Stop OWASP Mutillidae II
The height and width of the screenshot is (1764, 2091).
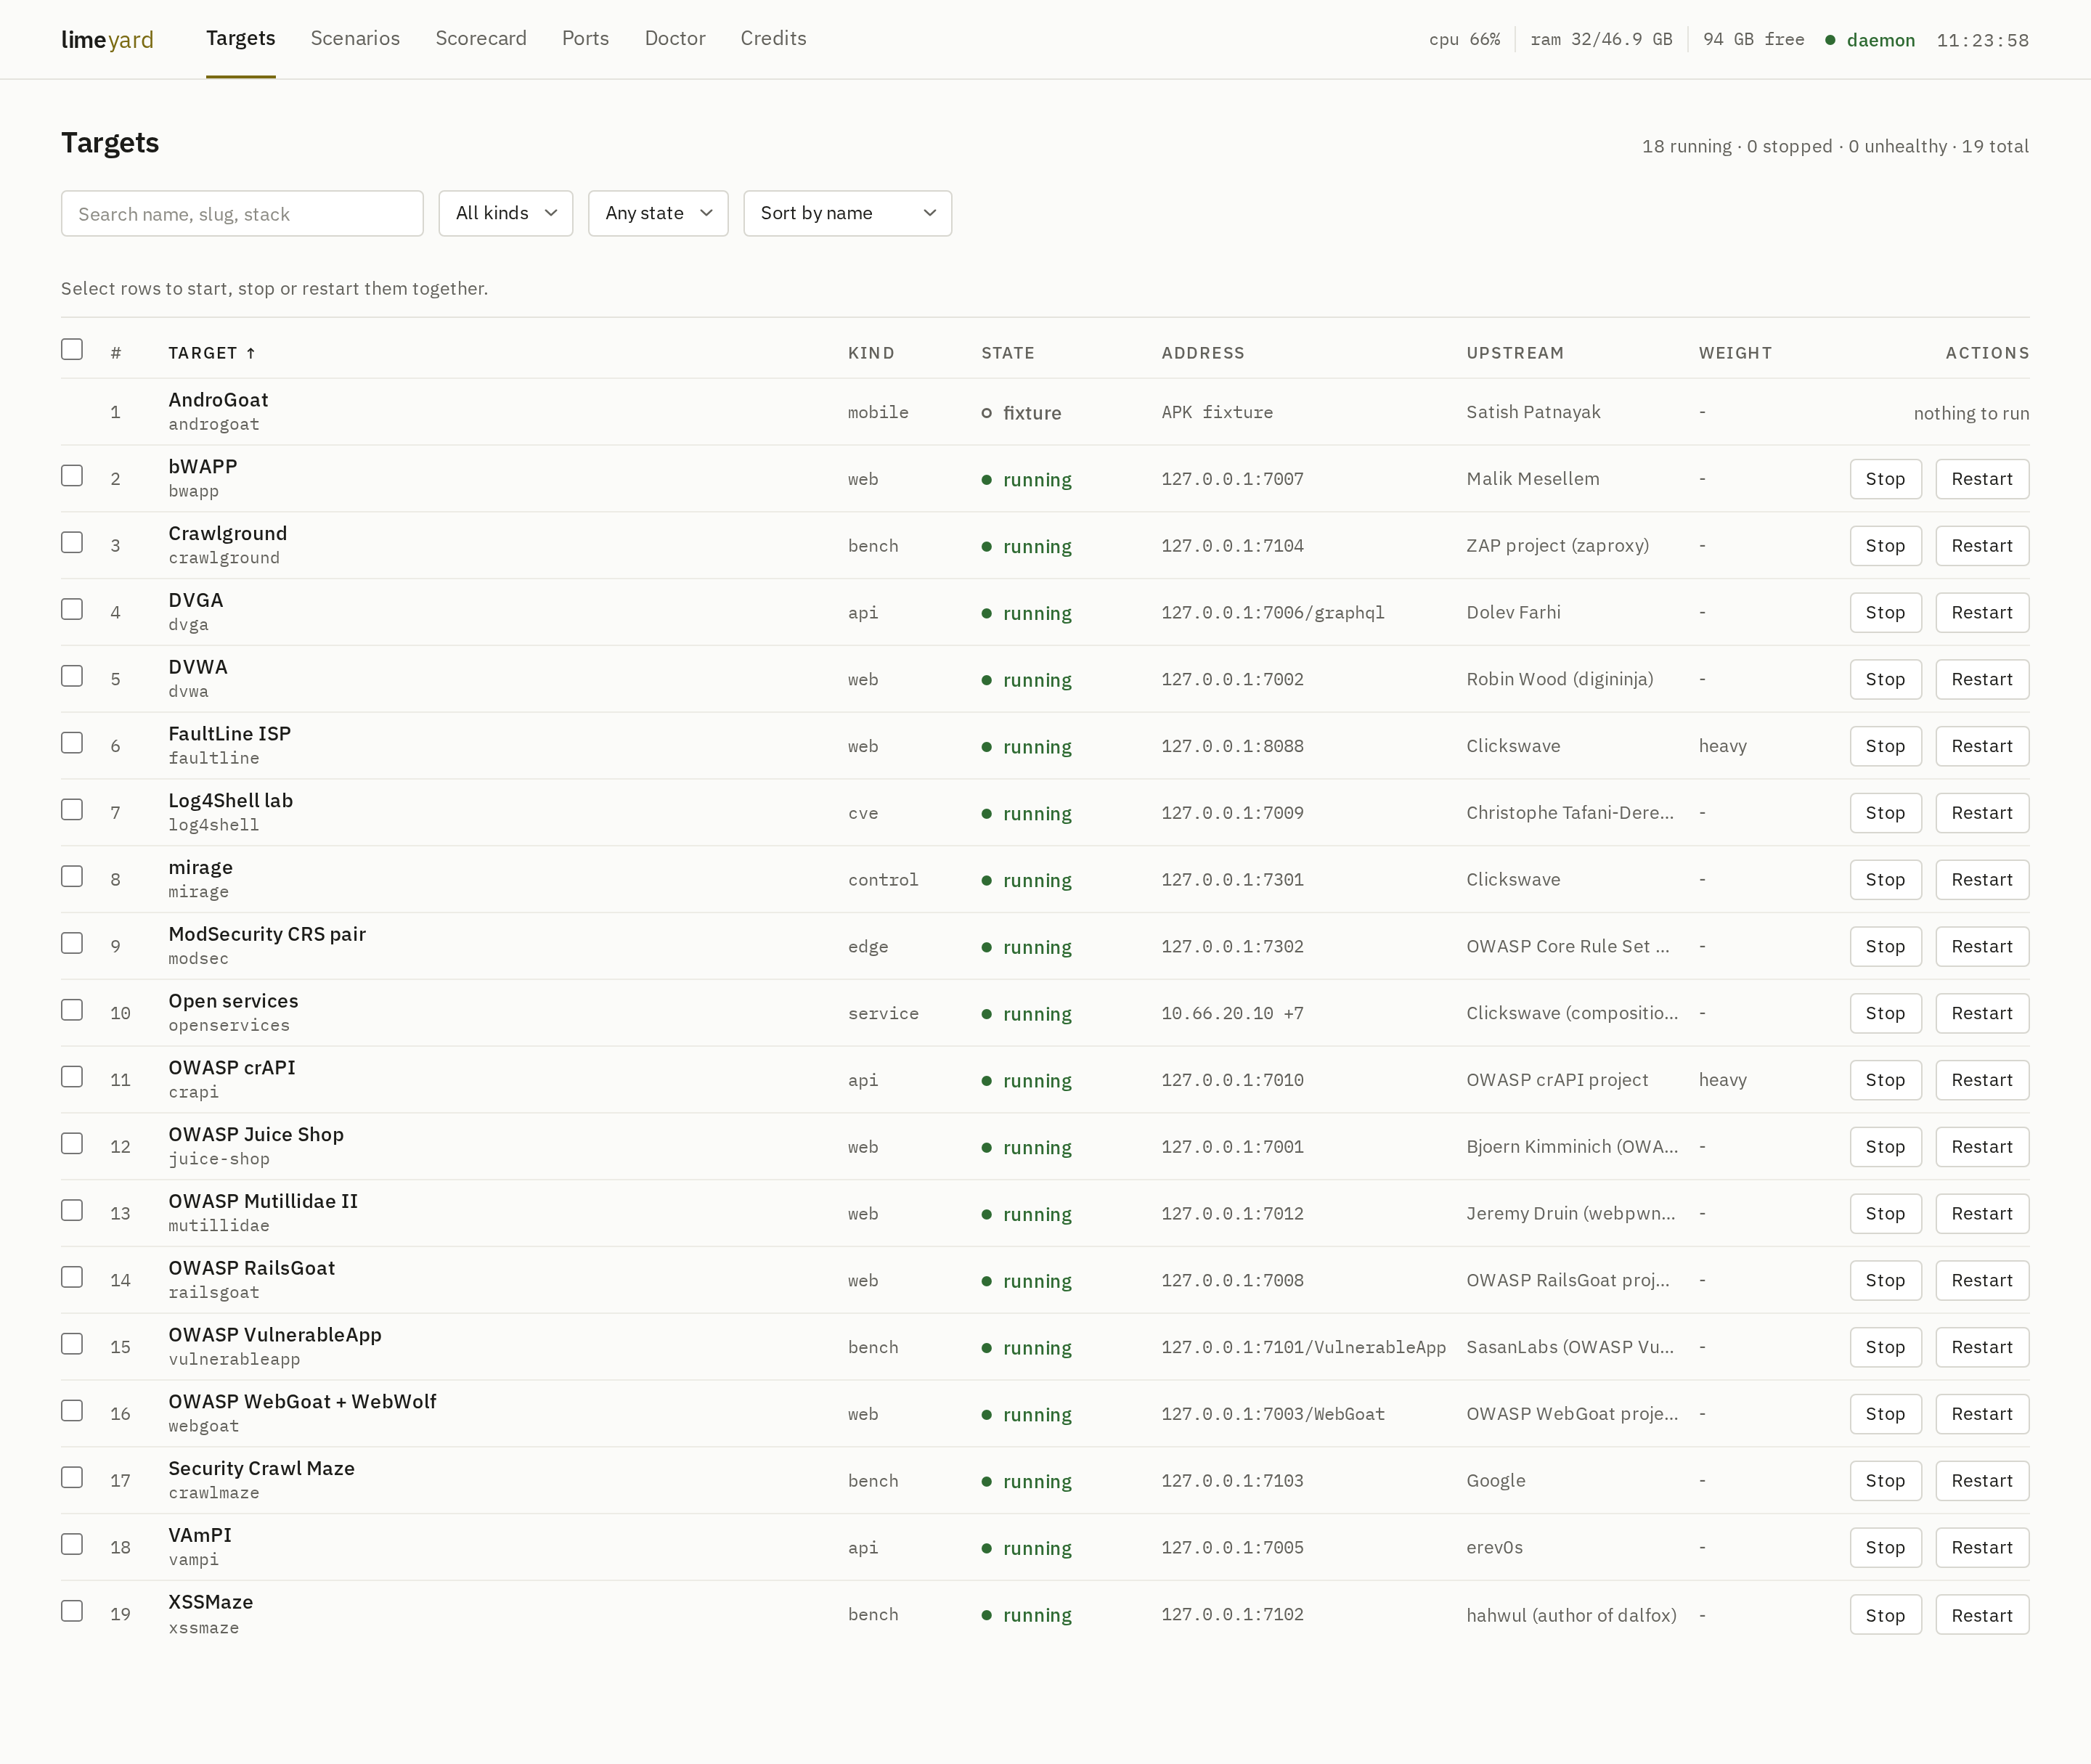(1885, 1214)
